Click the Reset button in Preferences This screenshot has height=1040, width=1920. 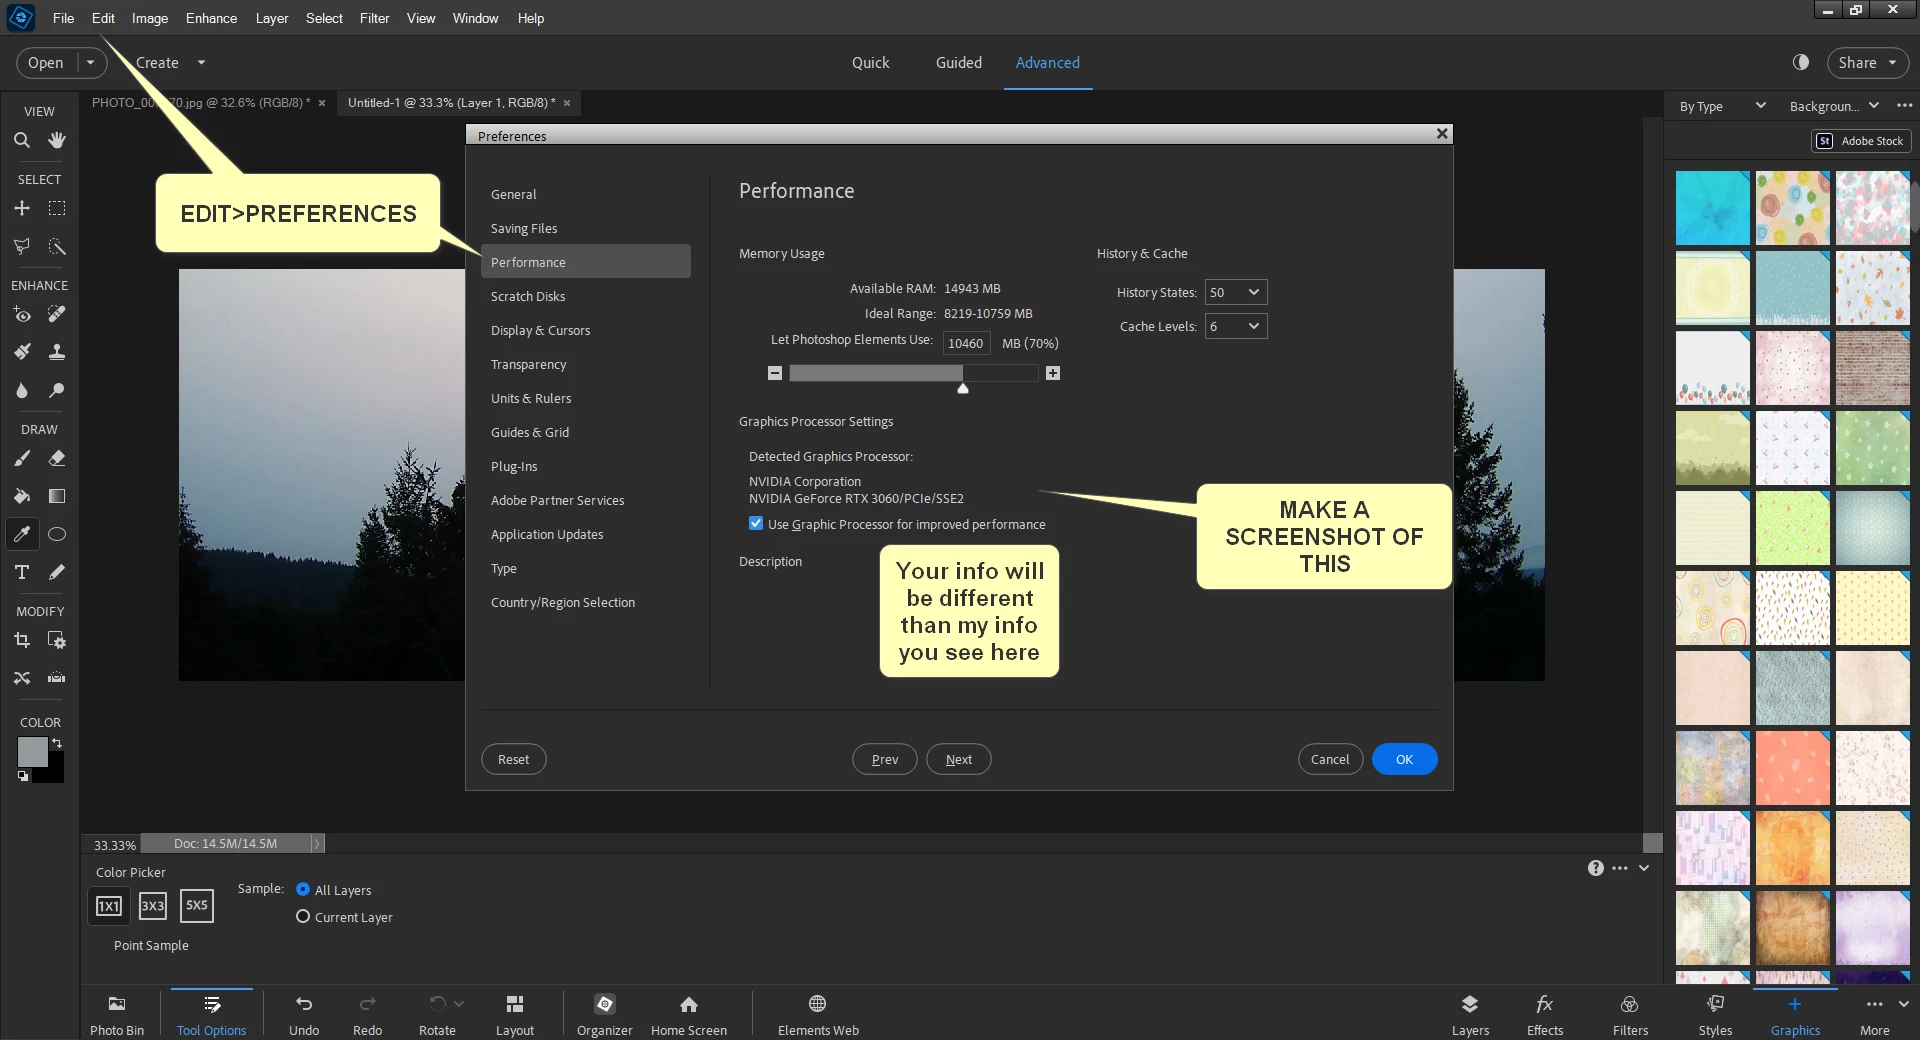[x=513, y=759]
